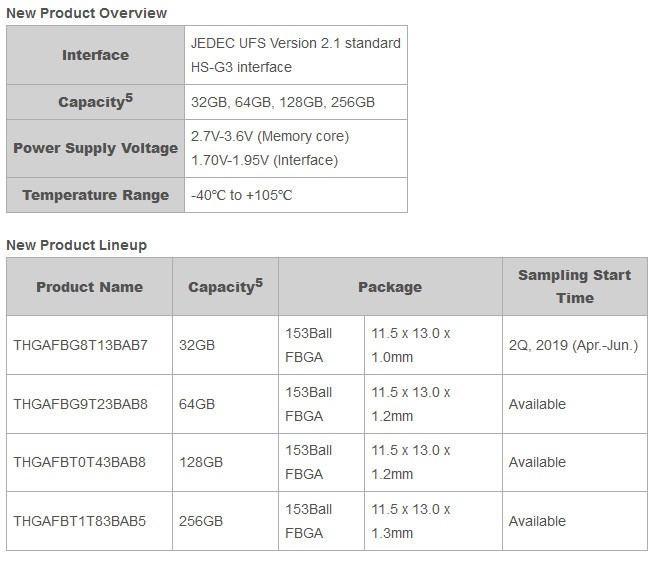Image resolution: width=662 pixels, height=564 pixels.
Task: Click the 256GB capacity cell in lineup
Action: point(201,521)
